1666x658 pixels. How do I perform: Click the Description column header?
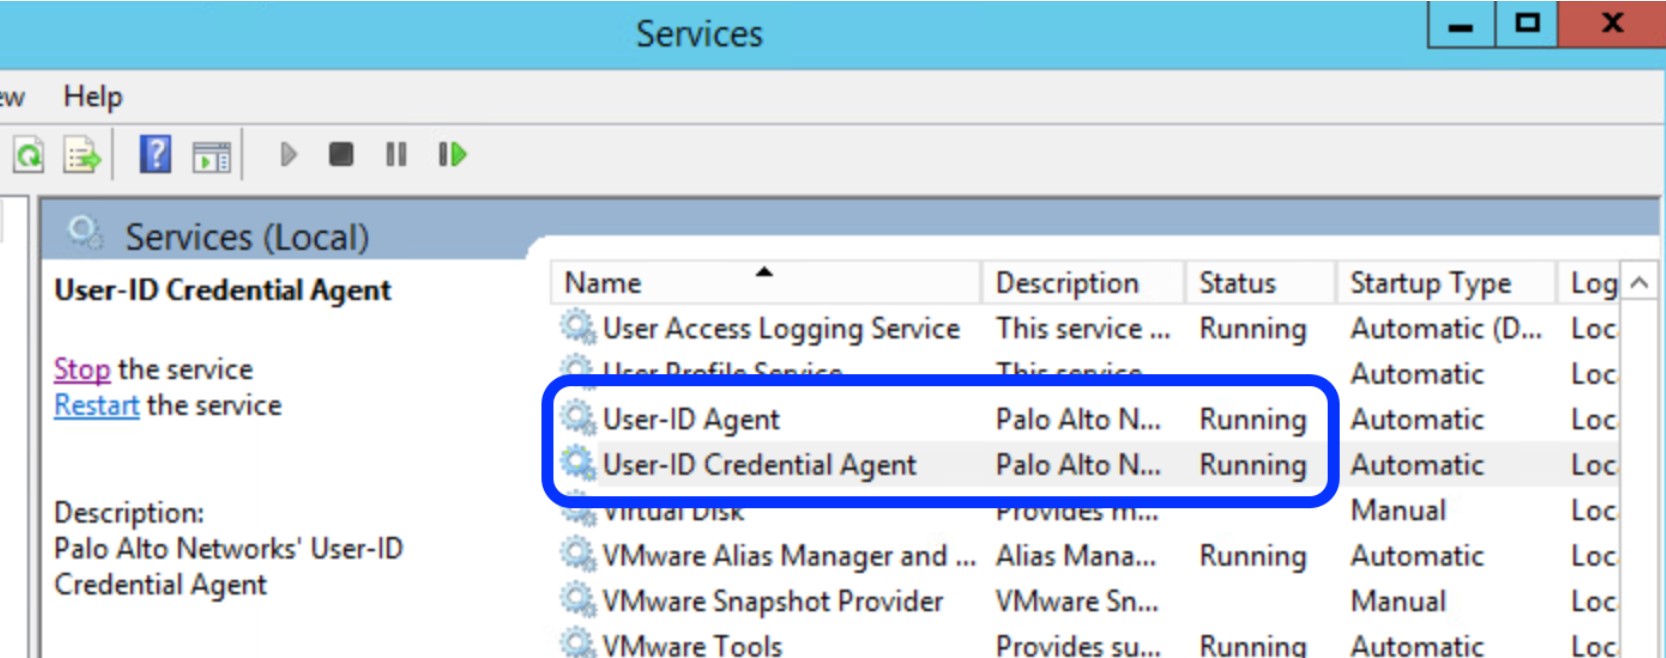pos(1066,283)
